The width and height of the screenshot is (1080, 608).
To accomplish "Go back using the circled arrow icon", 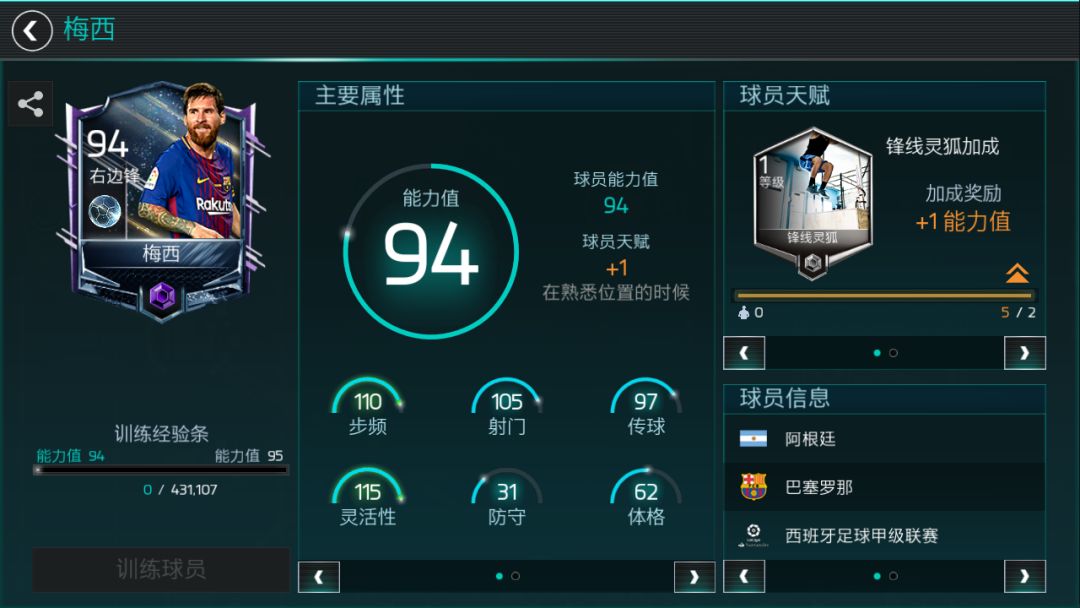I will (x=32, y=31).
